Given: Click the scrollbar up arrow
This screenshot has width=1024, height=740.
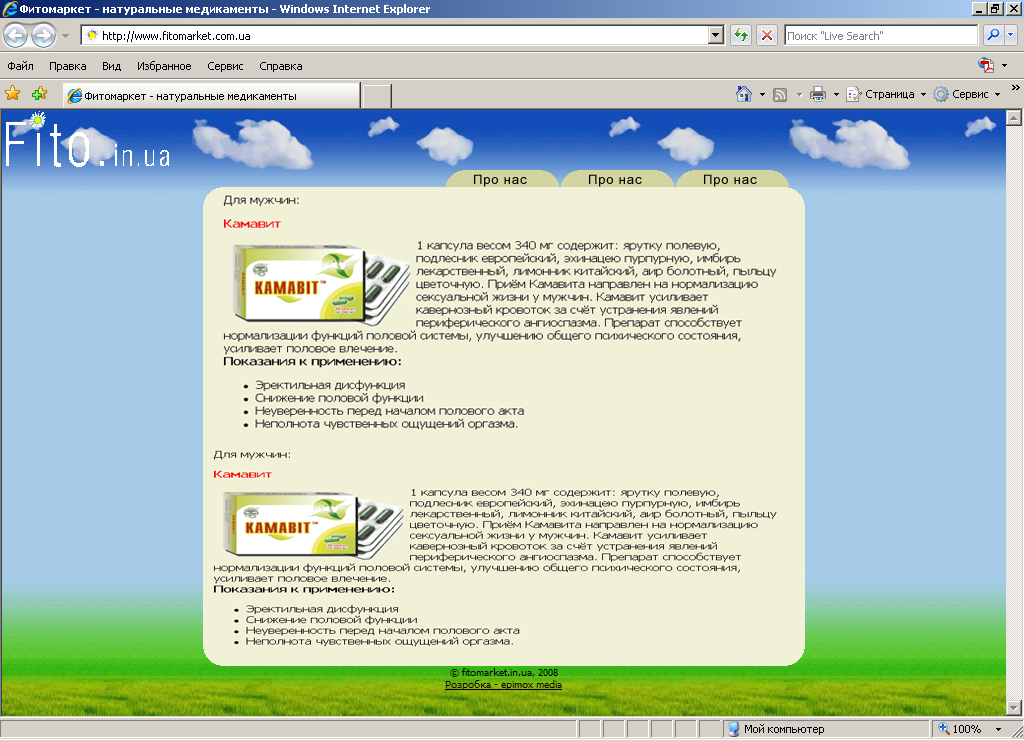Looking at the screenshot, I should tap(1014, 118).
